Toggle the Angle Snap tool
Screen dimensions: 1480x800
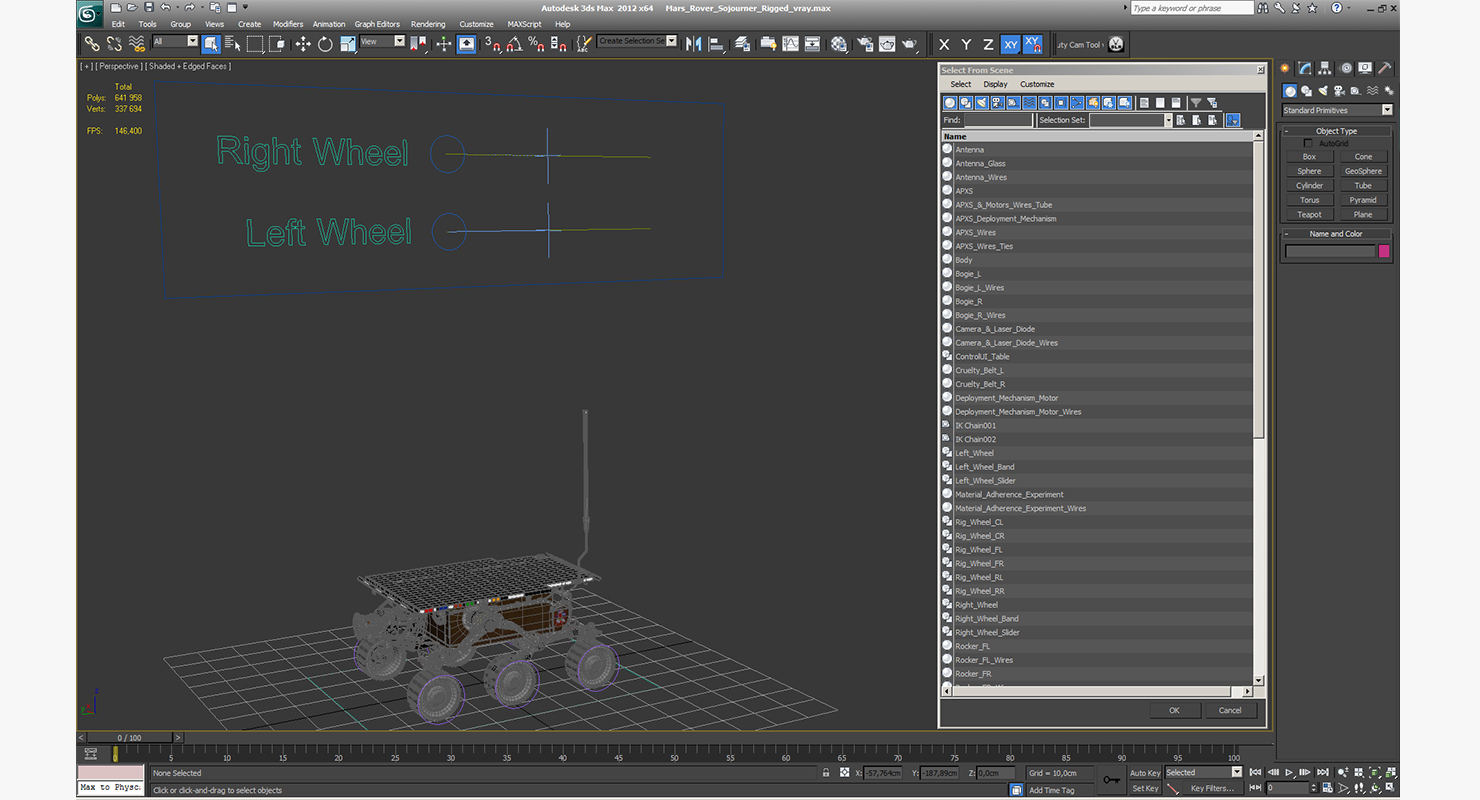[x=514, y=44]
